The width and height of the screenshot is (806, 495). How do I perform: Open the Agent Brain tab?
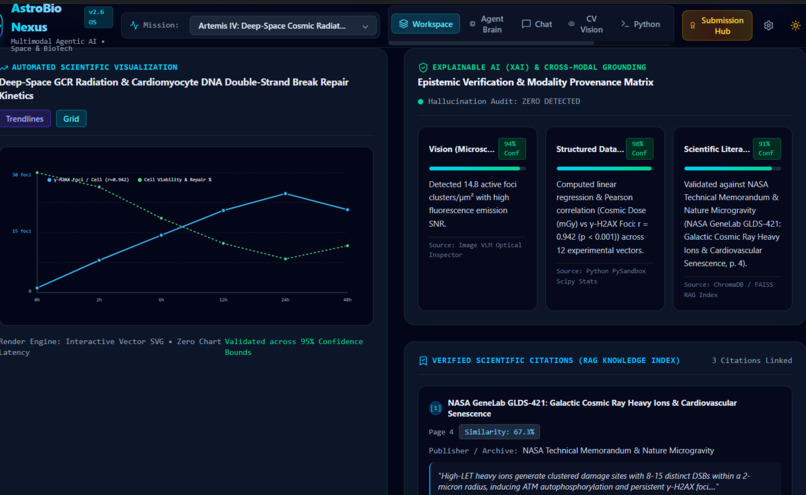click(486, 24)
